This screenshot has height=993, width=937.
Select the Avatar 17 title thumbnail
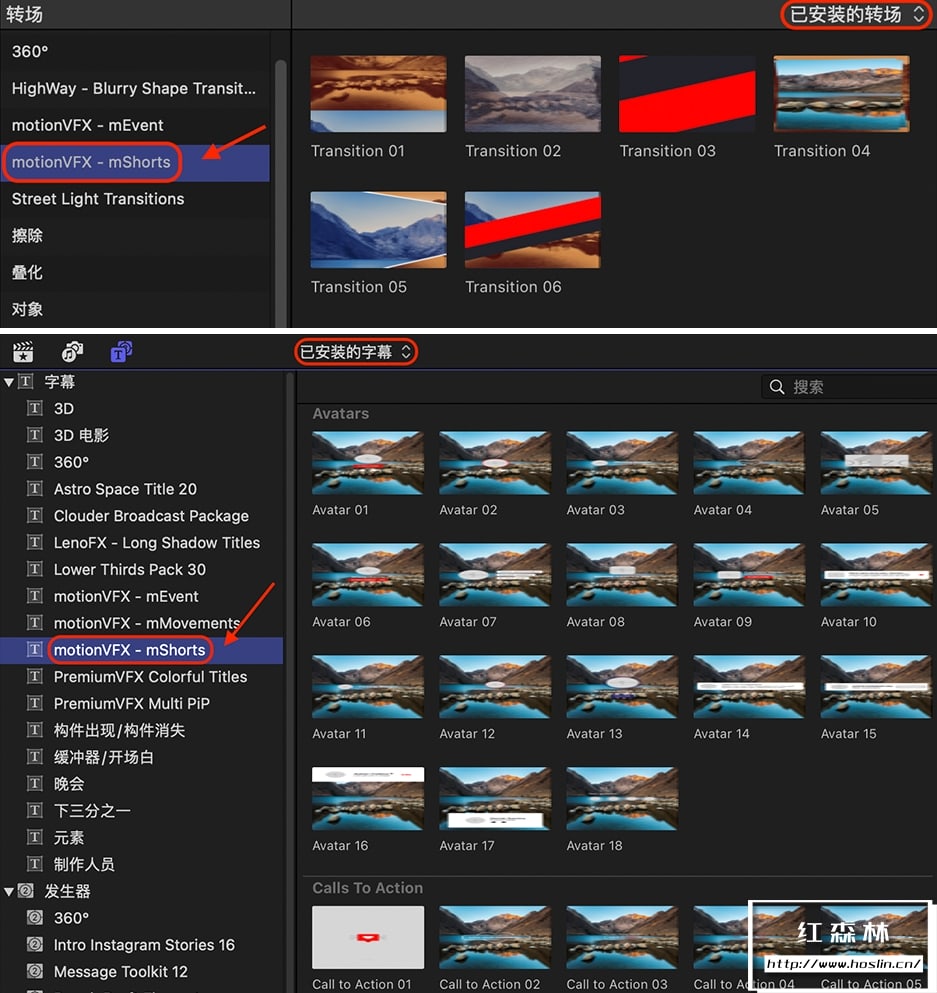click(495, 799)
